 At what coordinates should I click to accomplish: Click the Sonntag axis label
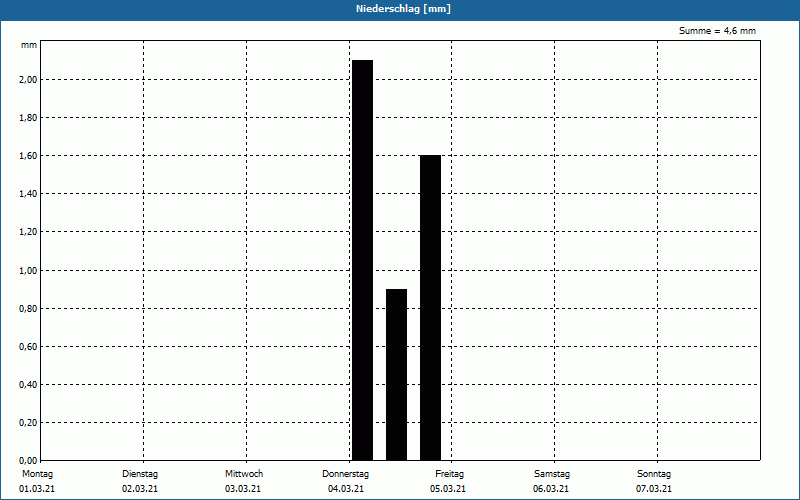tap(654, 474)
